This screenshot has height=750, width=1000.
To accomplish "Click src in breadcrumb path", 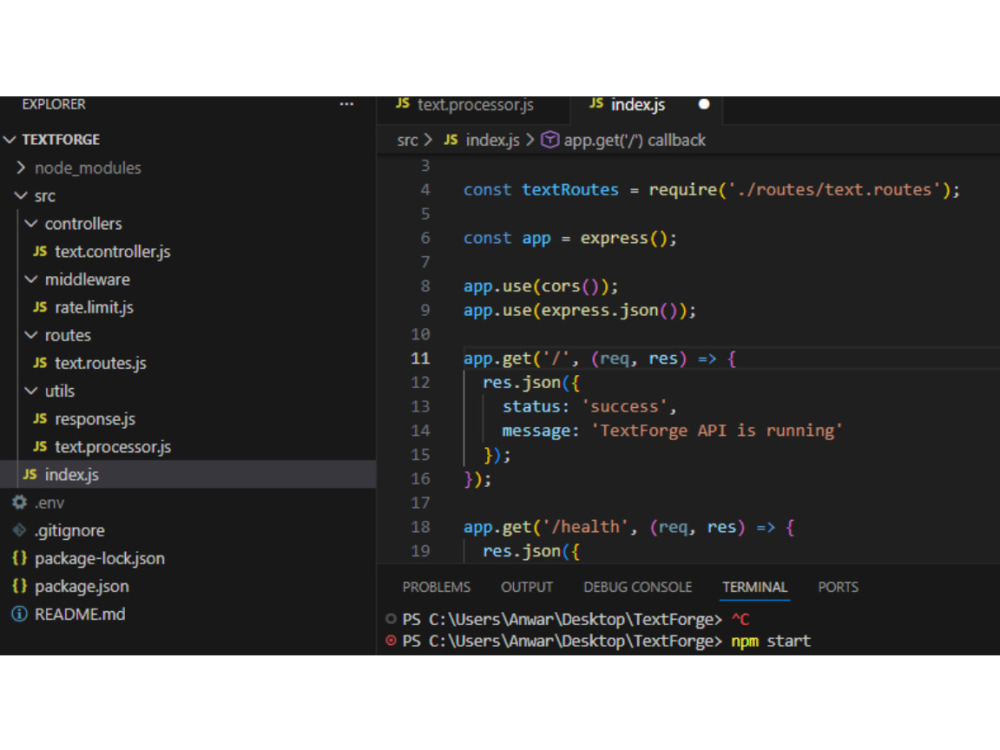I will [x=407, y=140].
